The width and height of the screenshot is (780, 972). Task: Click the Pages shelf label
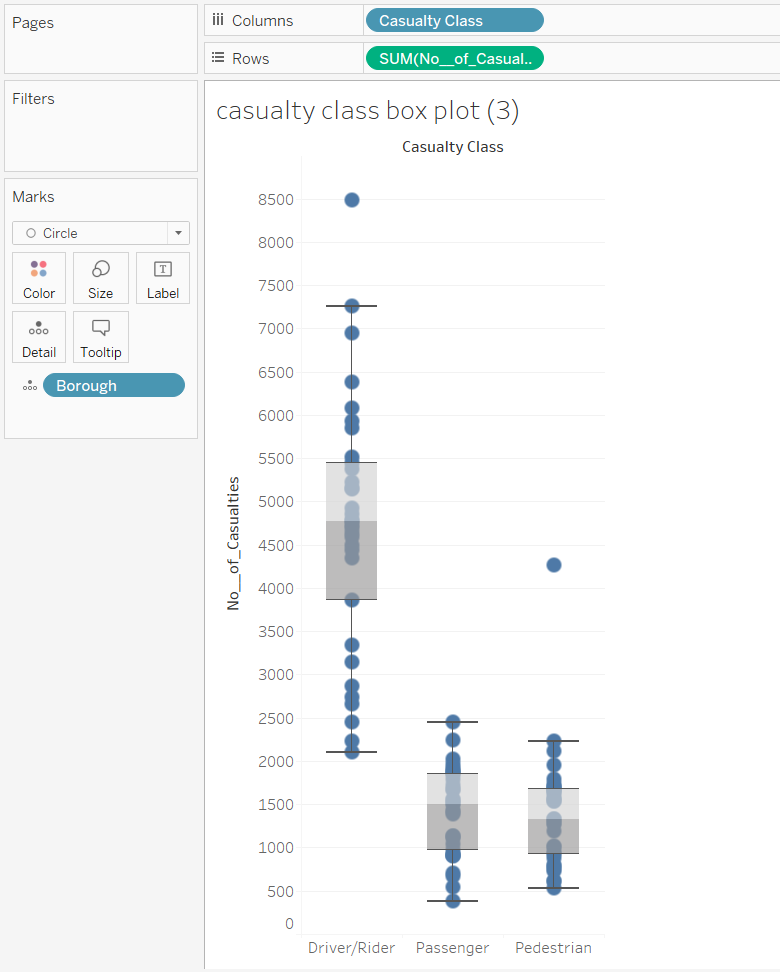click(33, 23)
